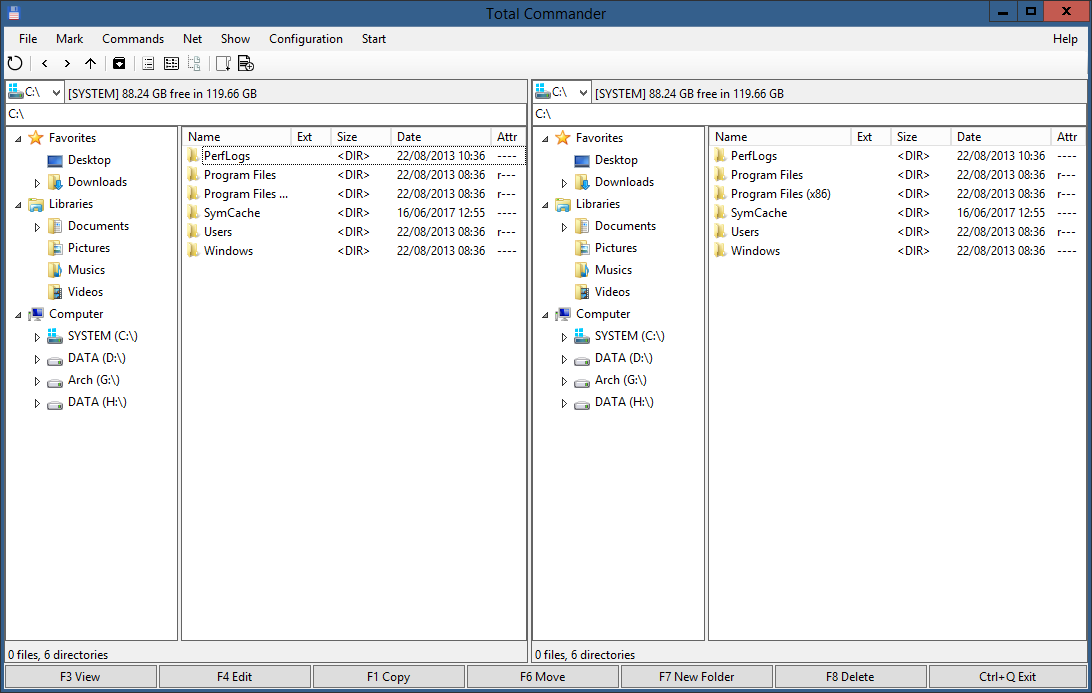Image resolution: width=1092 pixels, height=693 pixels.
Task: Click the PerfLogs folder icon in the left panel
Action: pos(194,155)
